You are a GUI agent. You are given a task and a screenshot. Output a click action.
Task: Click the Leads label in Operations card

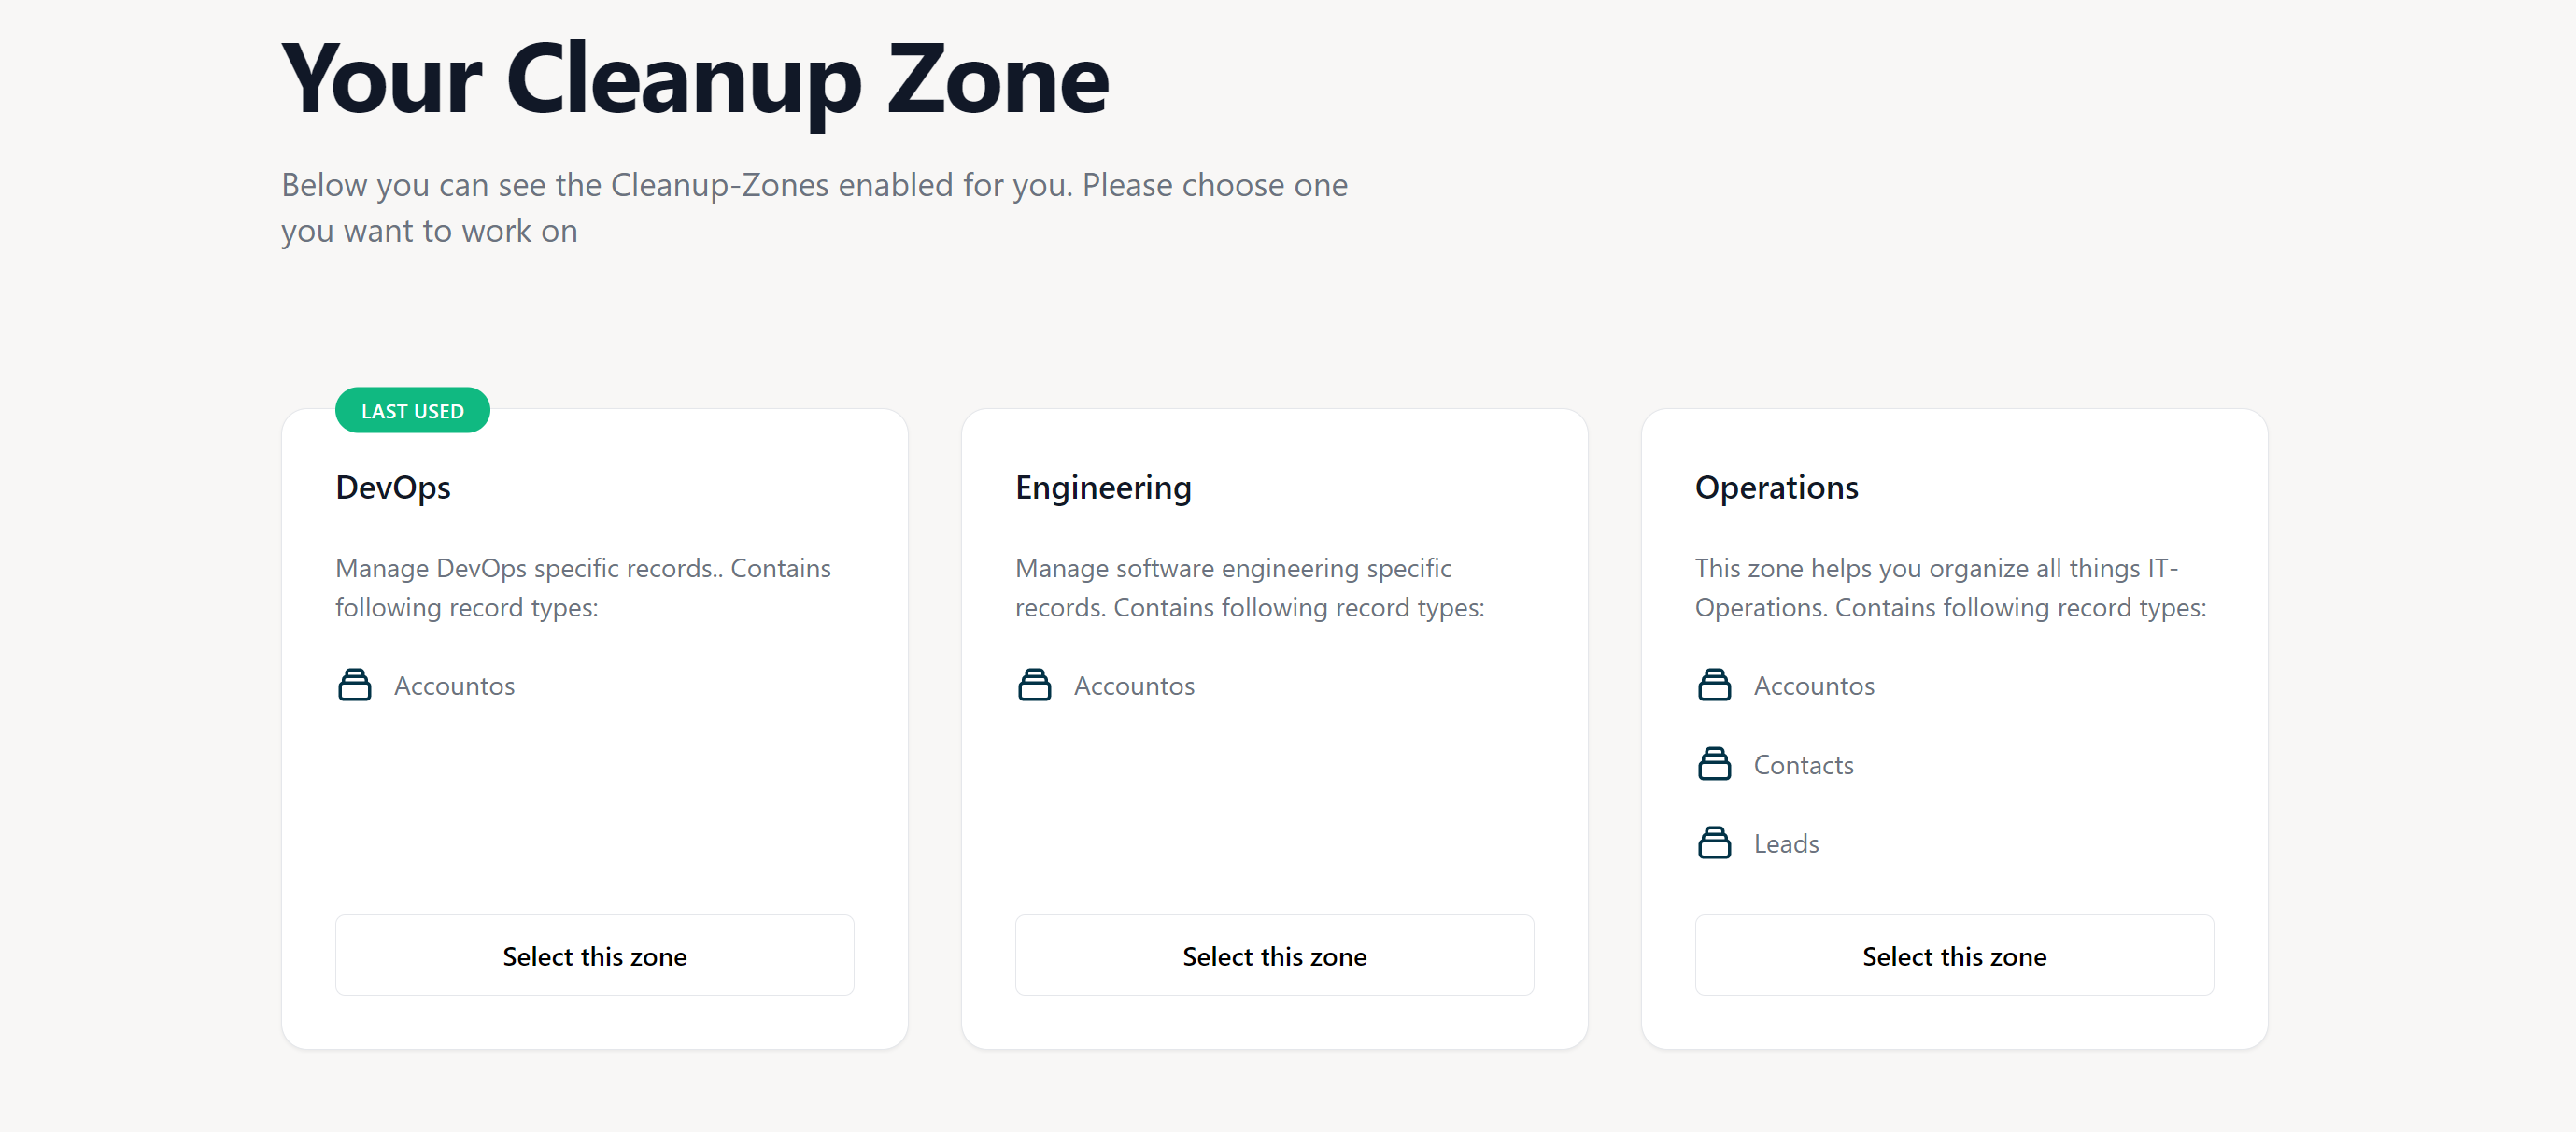[1786, 844]
